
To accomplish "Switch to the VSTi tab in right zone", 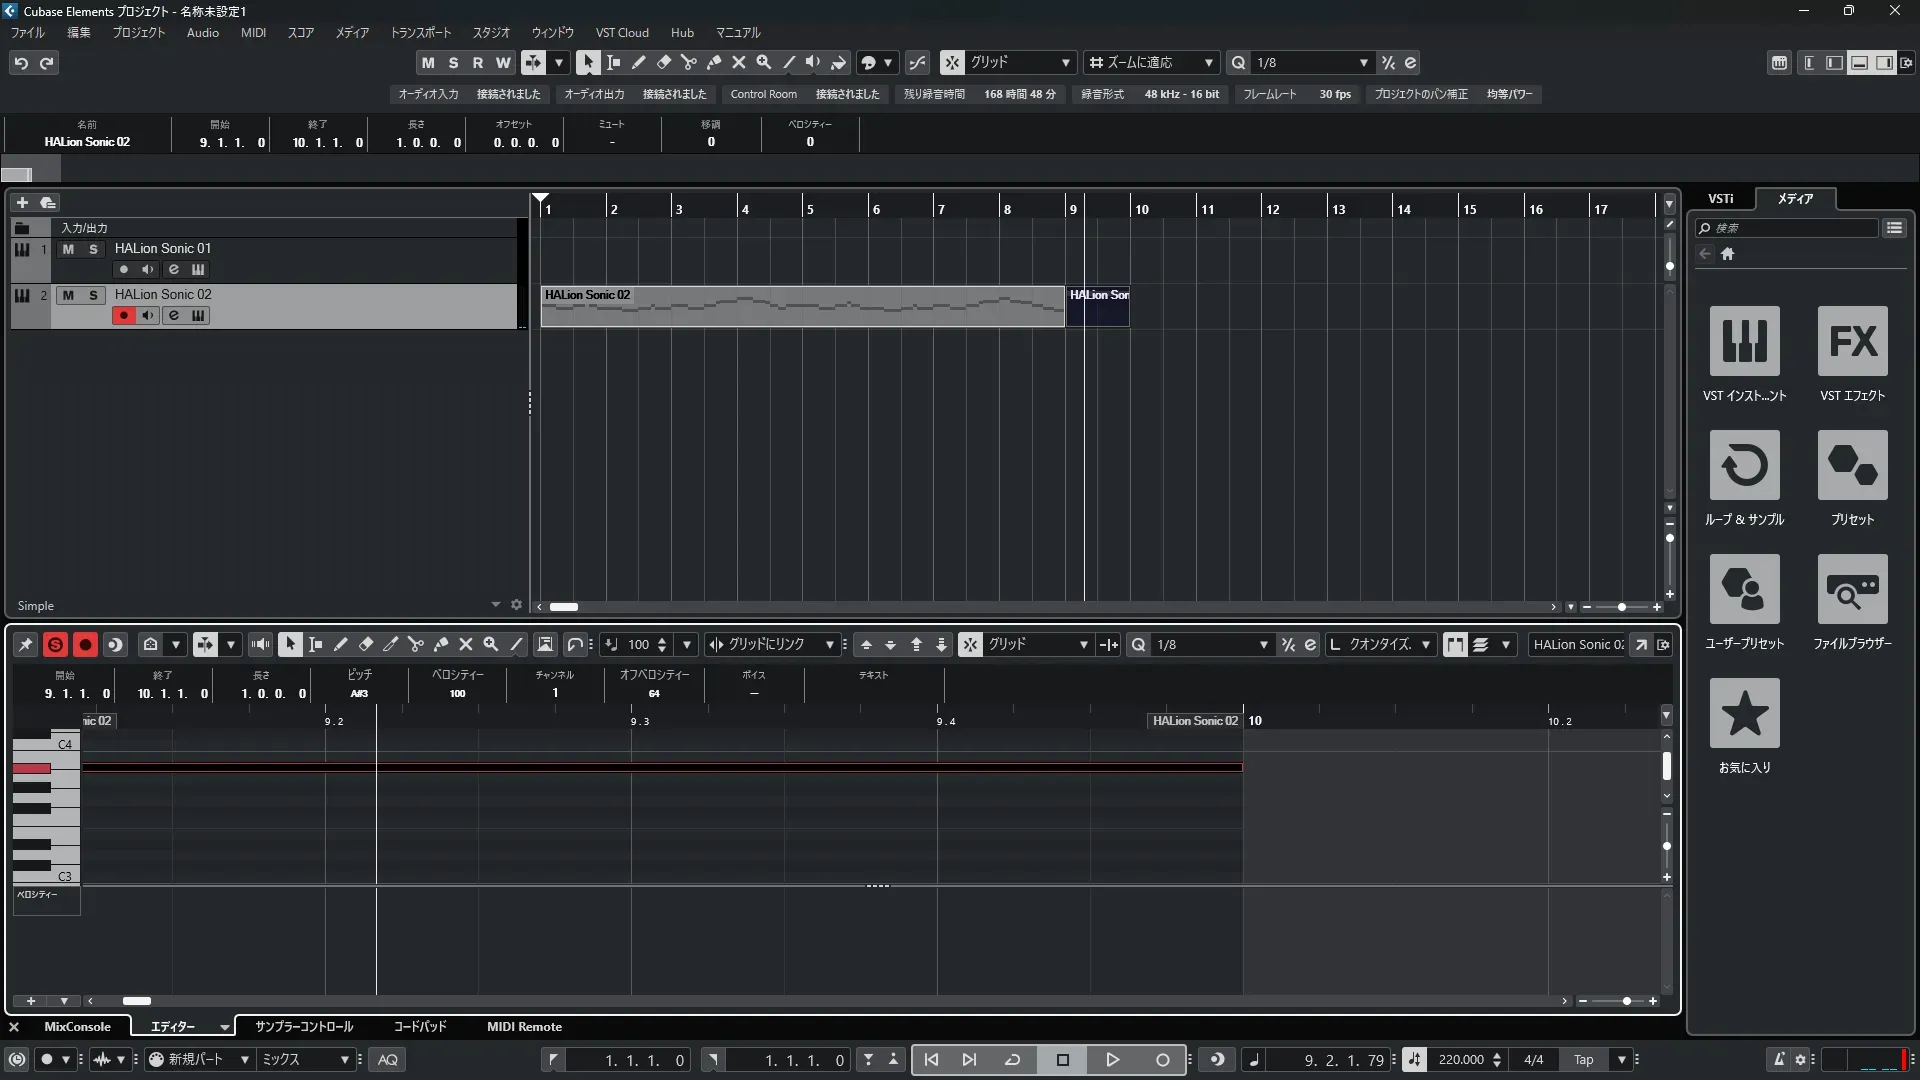I will (x=1720, y=199).
